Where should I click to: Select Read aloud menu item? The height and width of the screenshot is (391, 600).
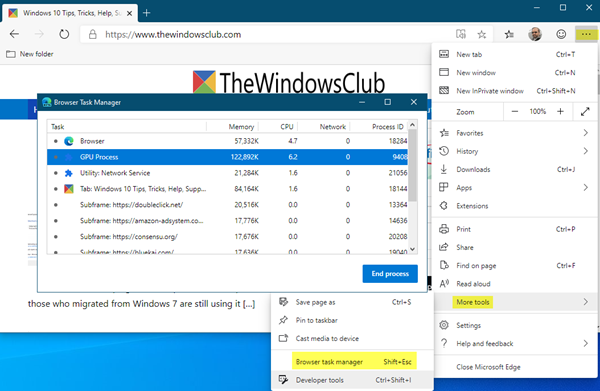514,284
